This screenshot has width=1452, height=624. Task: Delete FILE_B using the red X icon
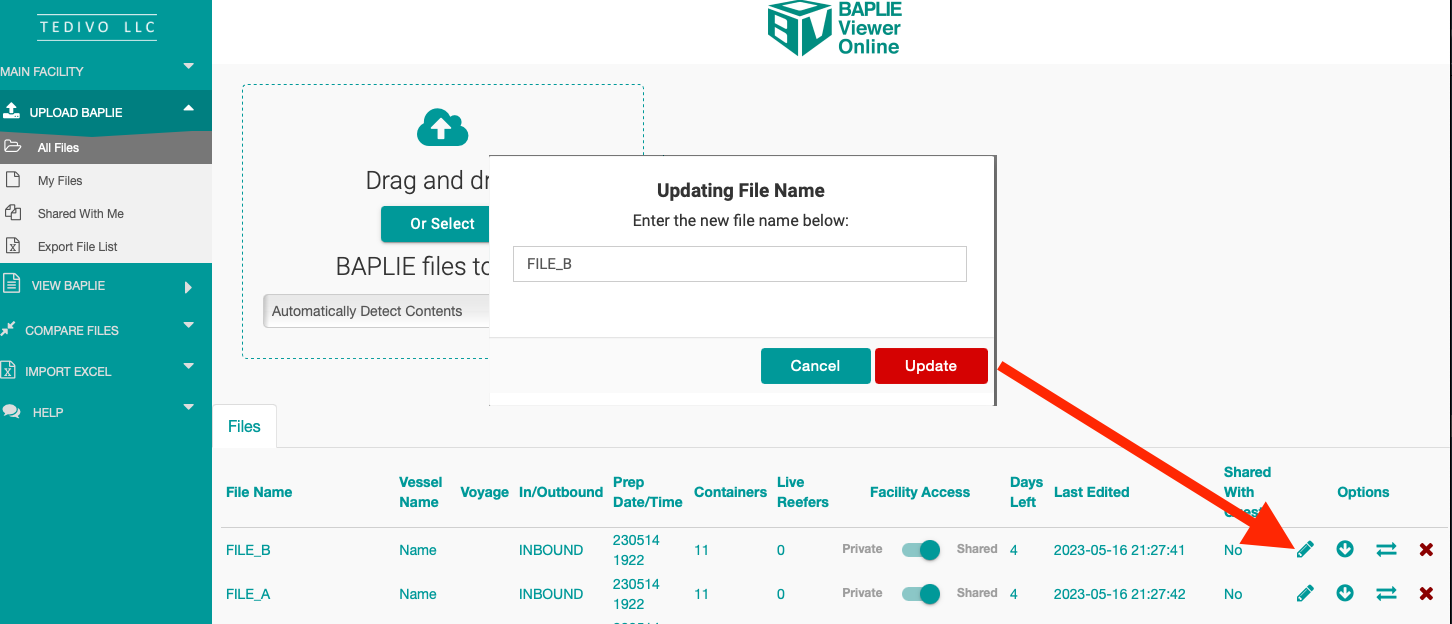1426,549
